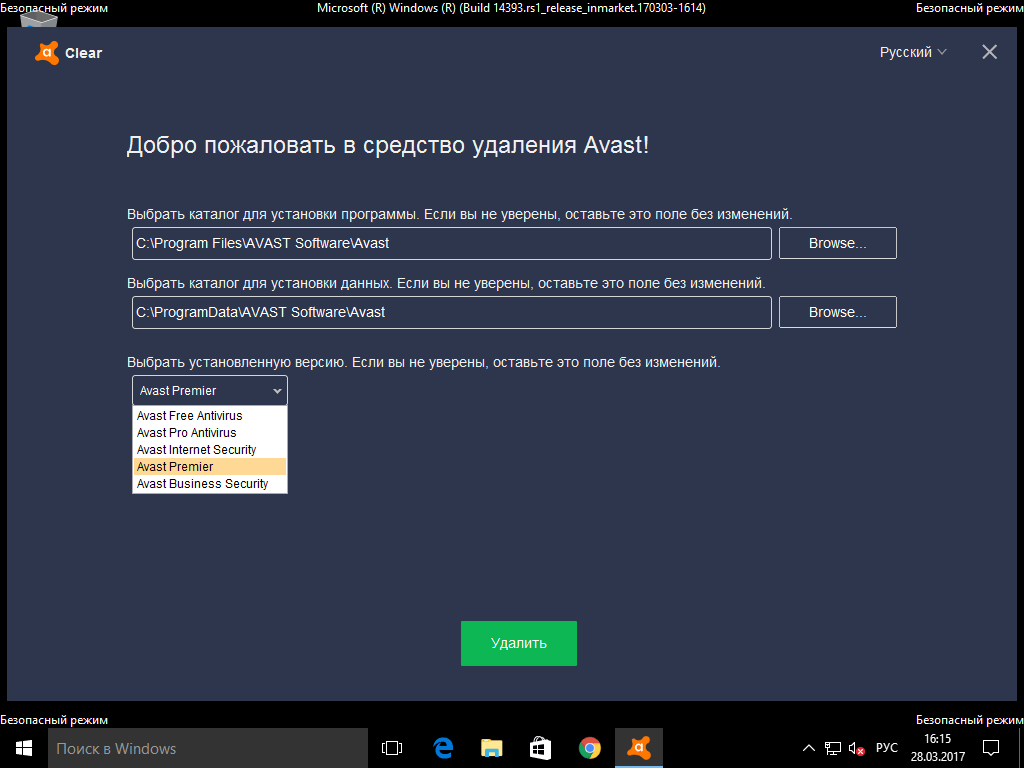Open File Explorer from taskbar
This screenshot has width=1024, height=768.
click(x=491, y=748)
